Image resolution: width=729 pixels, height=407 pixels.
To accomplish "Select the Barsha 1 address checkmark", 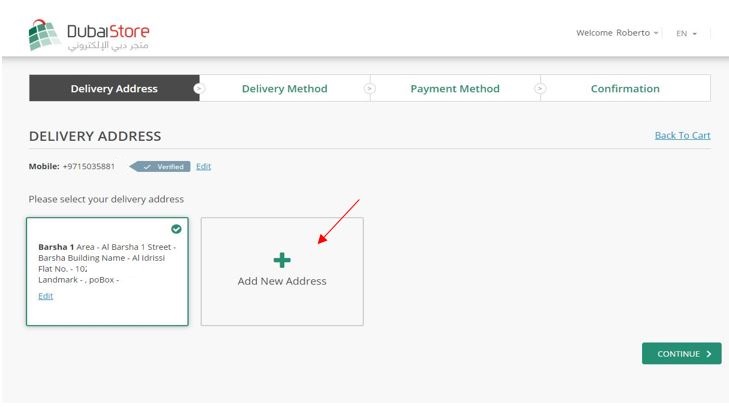I will click(x=176, y=229).
